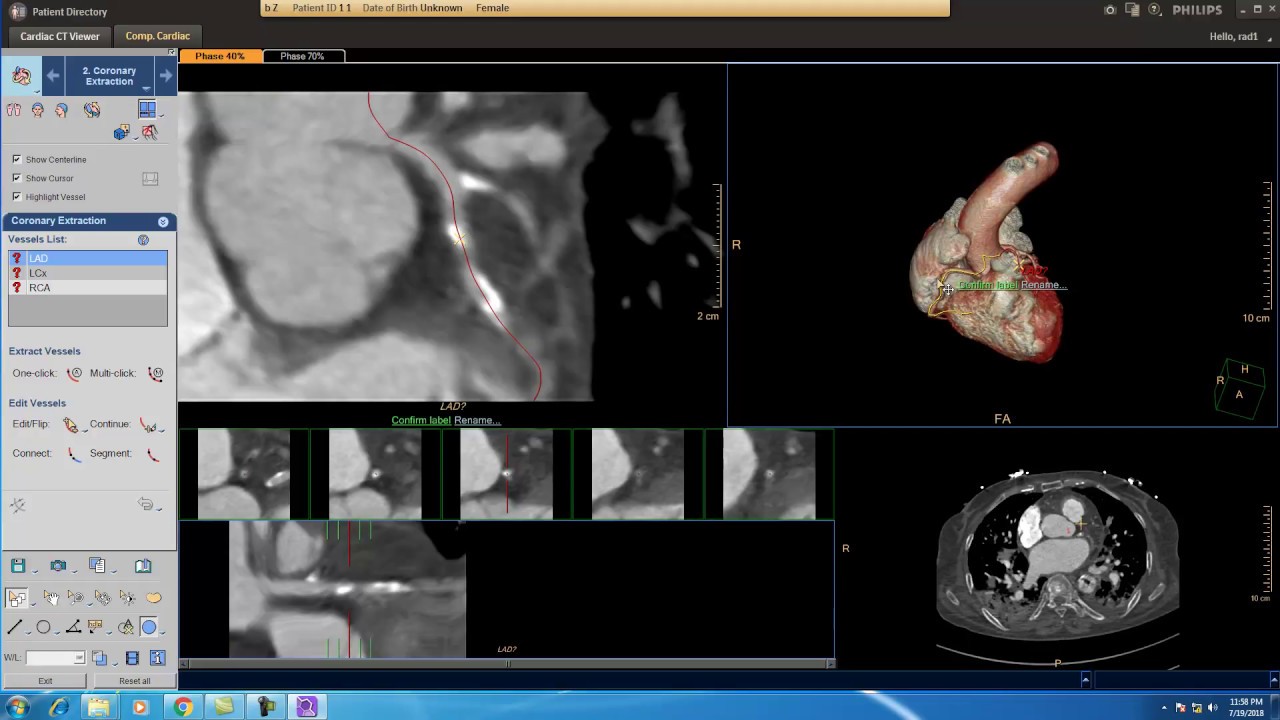Open the Patient Directory
Viewport: 1280px width, 720px height.
pyautogui.click(x=57, y=12)
